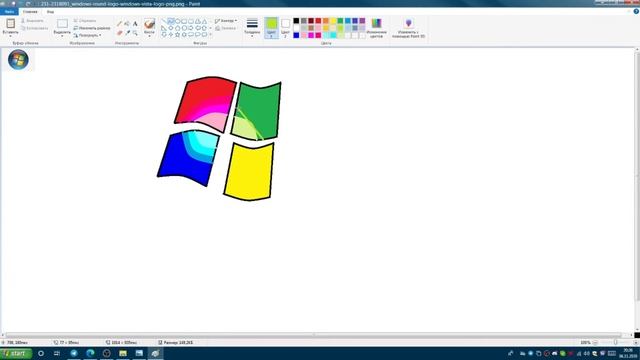Activate Color 2 swatch button
Screen dimensions: 640x360
[285, 28]
